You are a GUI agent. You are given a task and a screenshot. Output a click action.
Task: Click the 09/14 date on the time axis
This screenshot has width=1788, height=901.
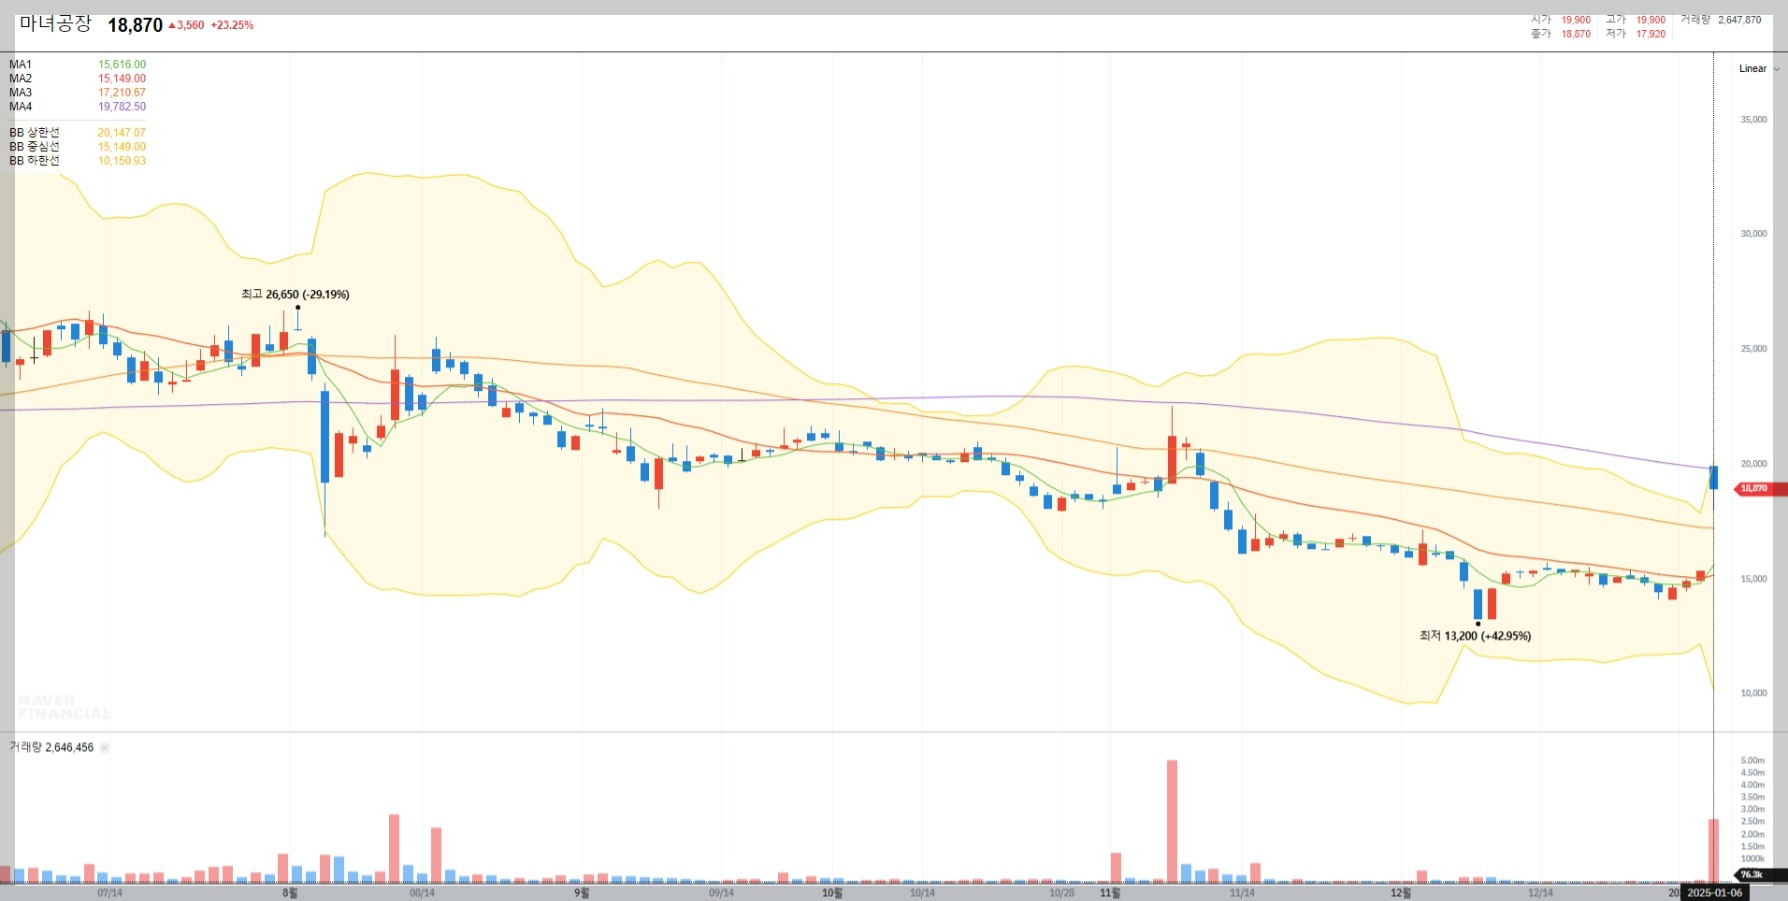[x=721, y=893]
